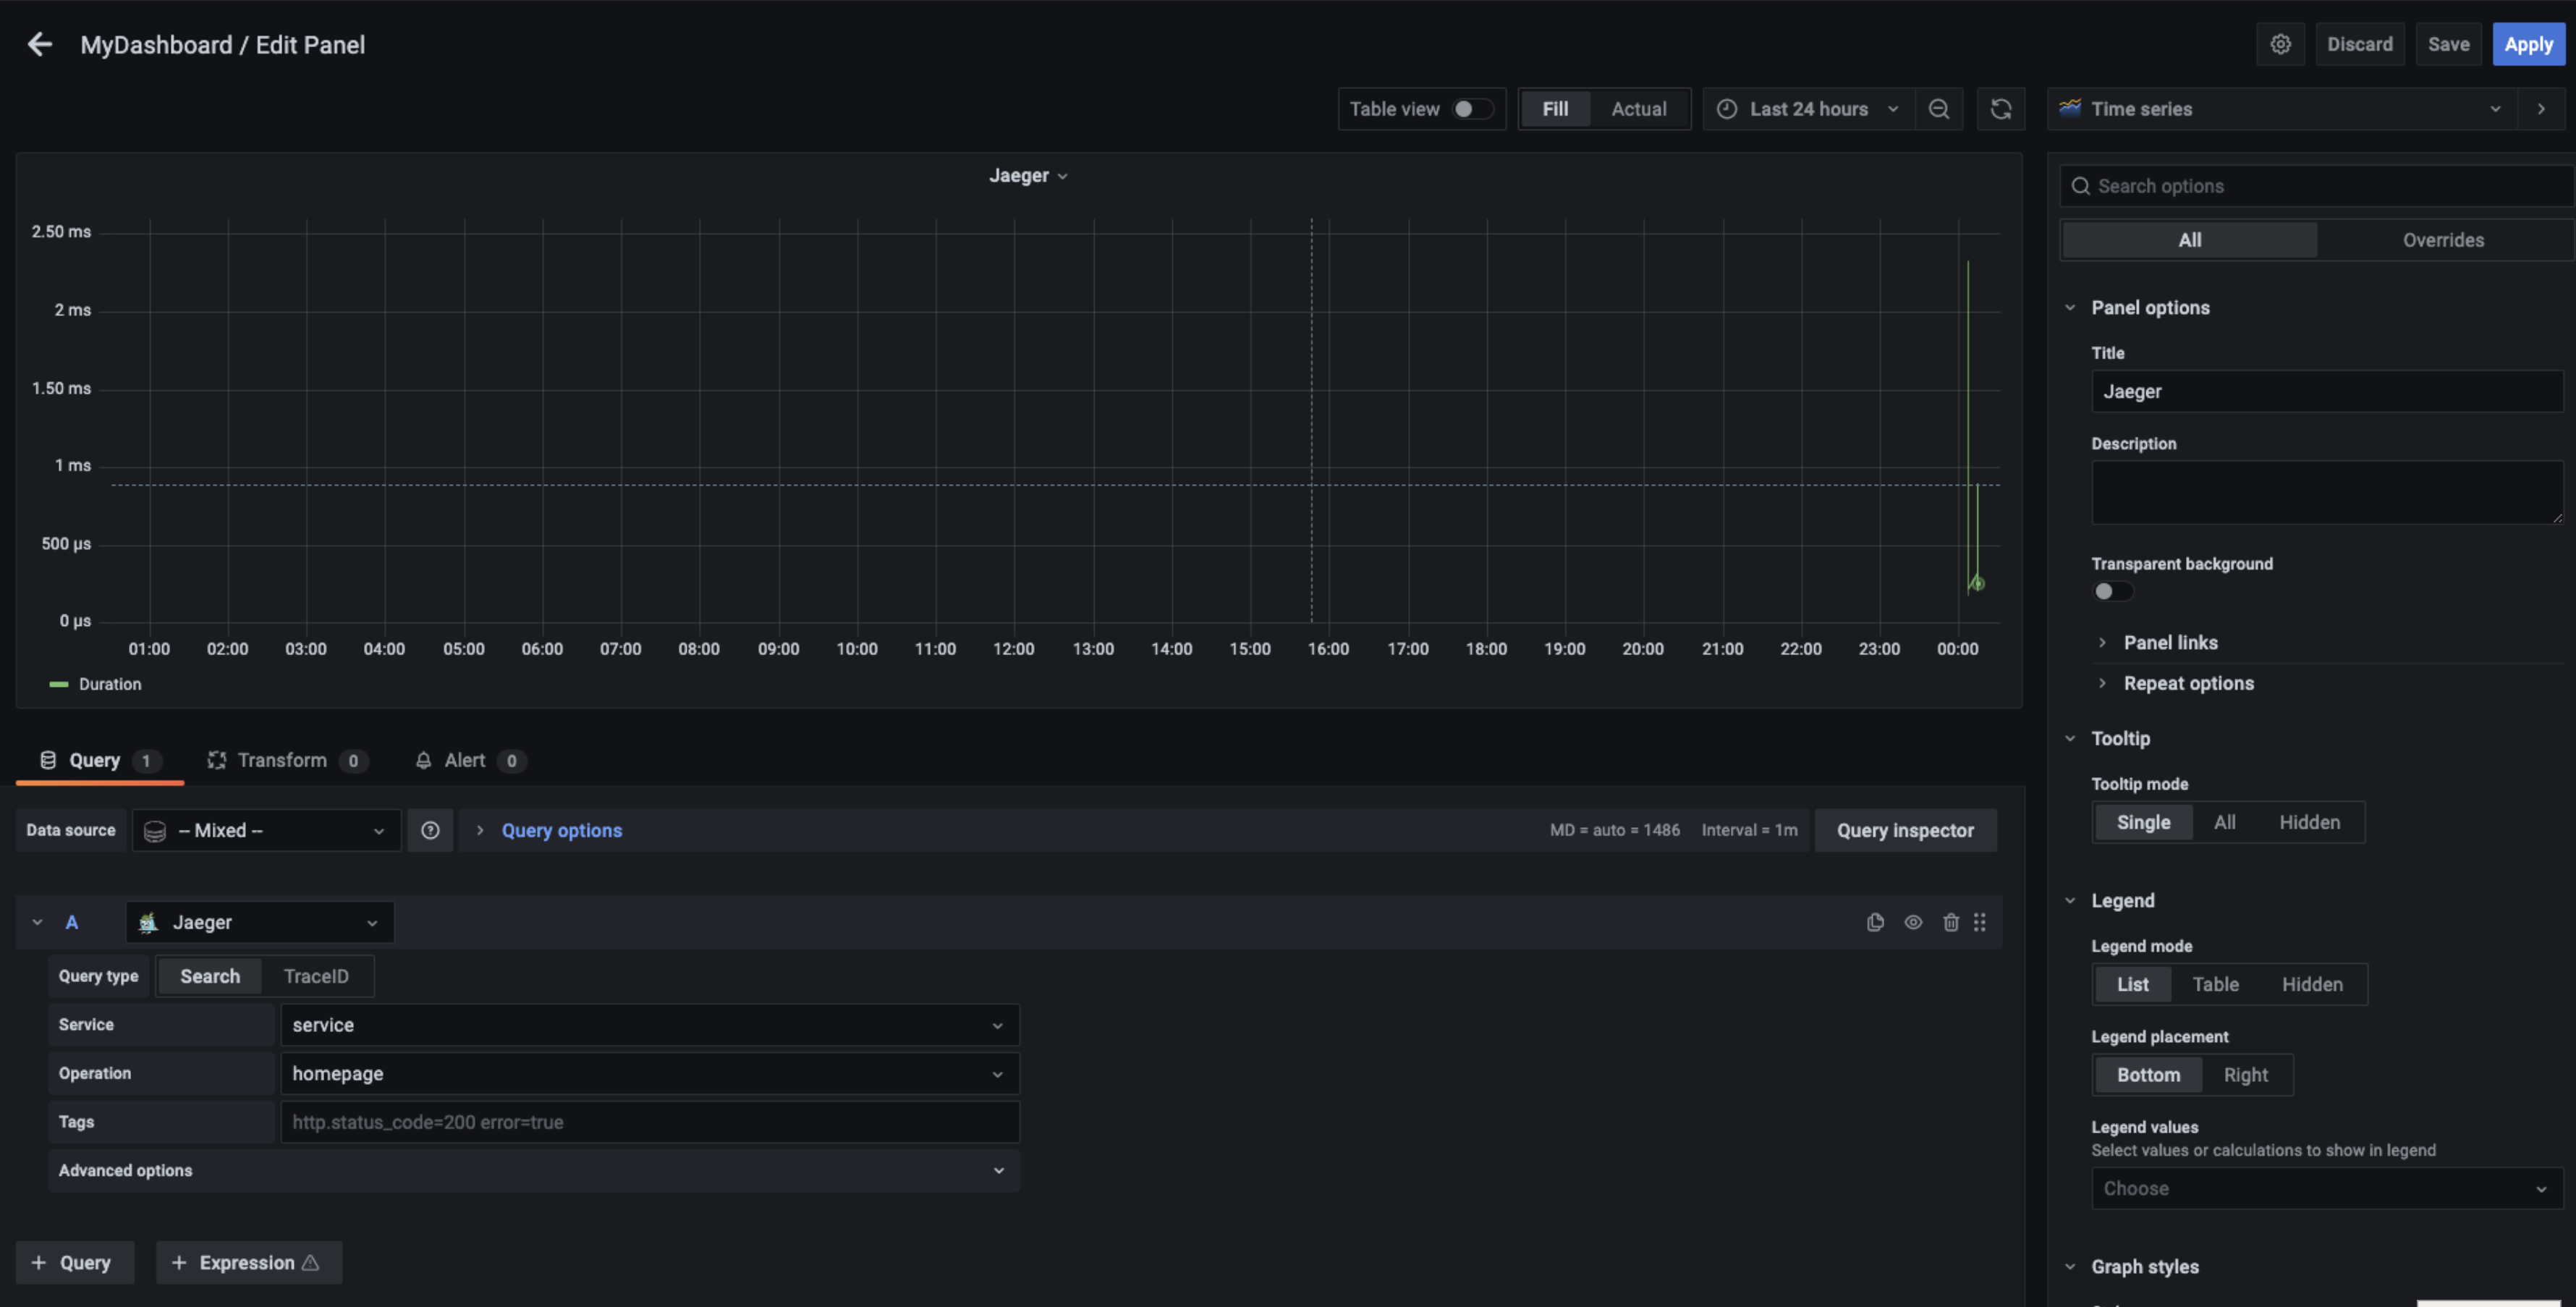
Task: Click the Time series visualization icon
Action: click(2069, 108)
